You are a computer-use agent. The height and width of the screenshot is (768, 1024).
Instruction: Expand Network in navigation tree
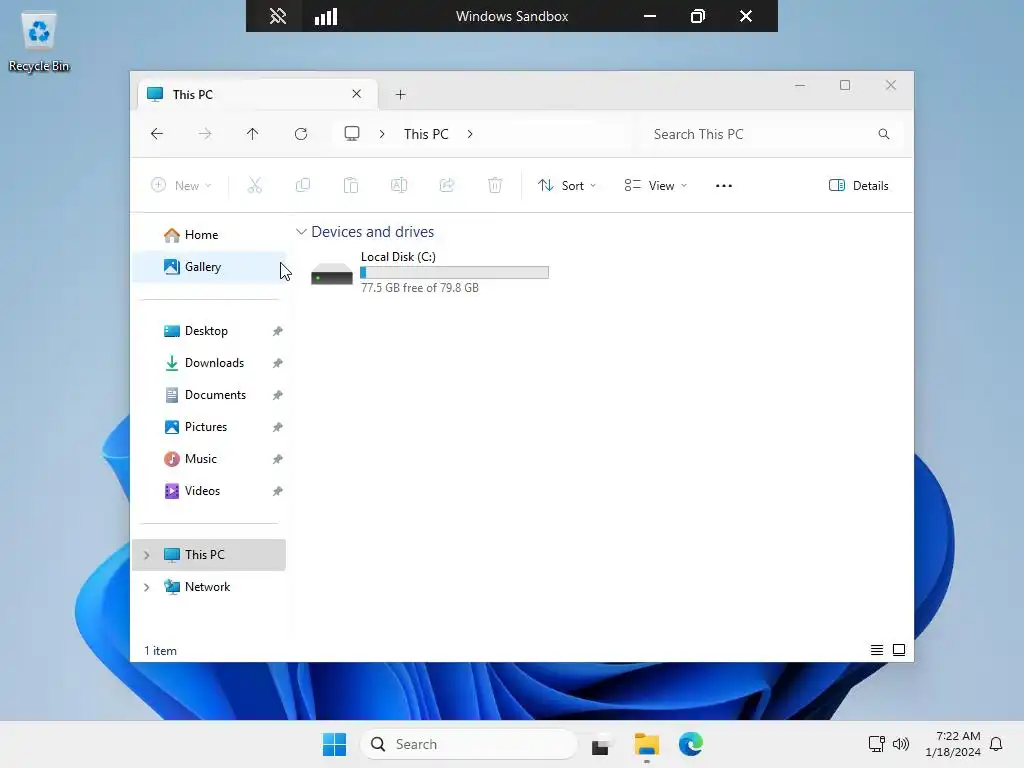(146, 587)
